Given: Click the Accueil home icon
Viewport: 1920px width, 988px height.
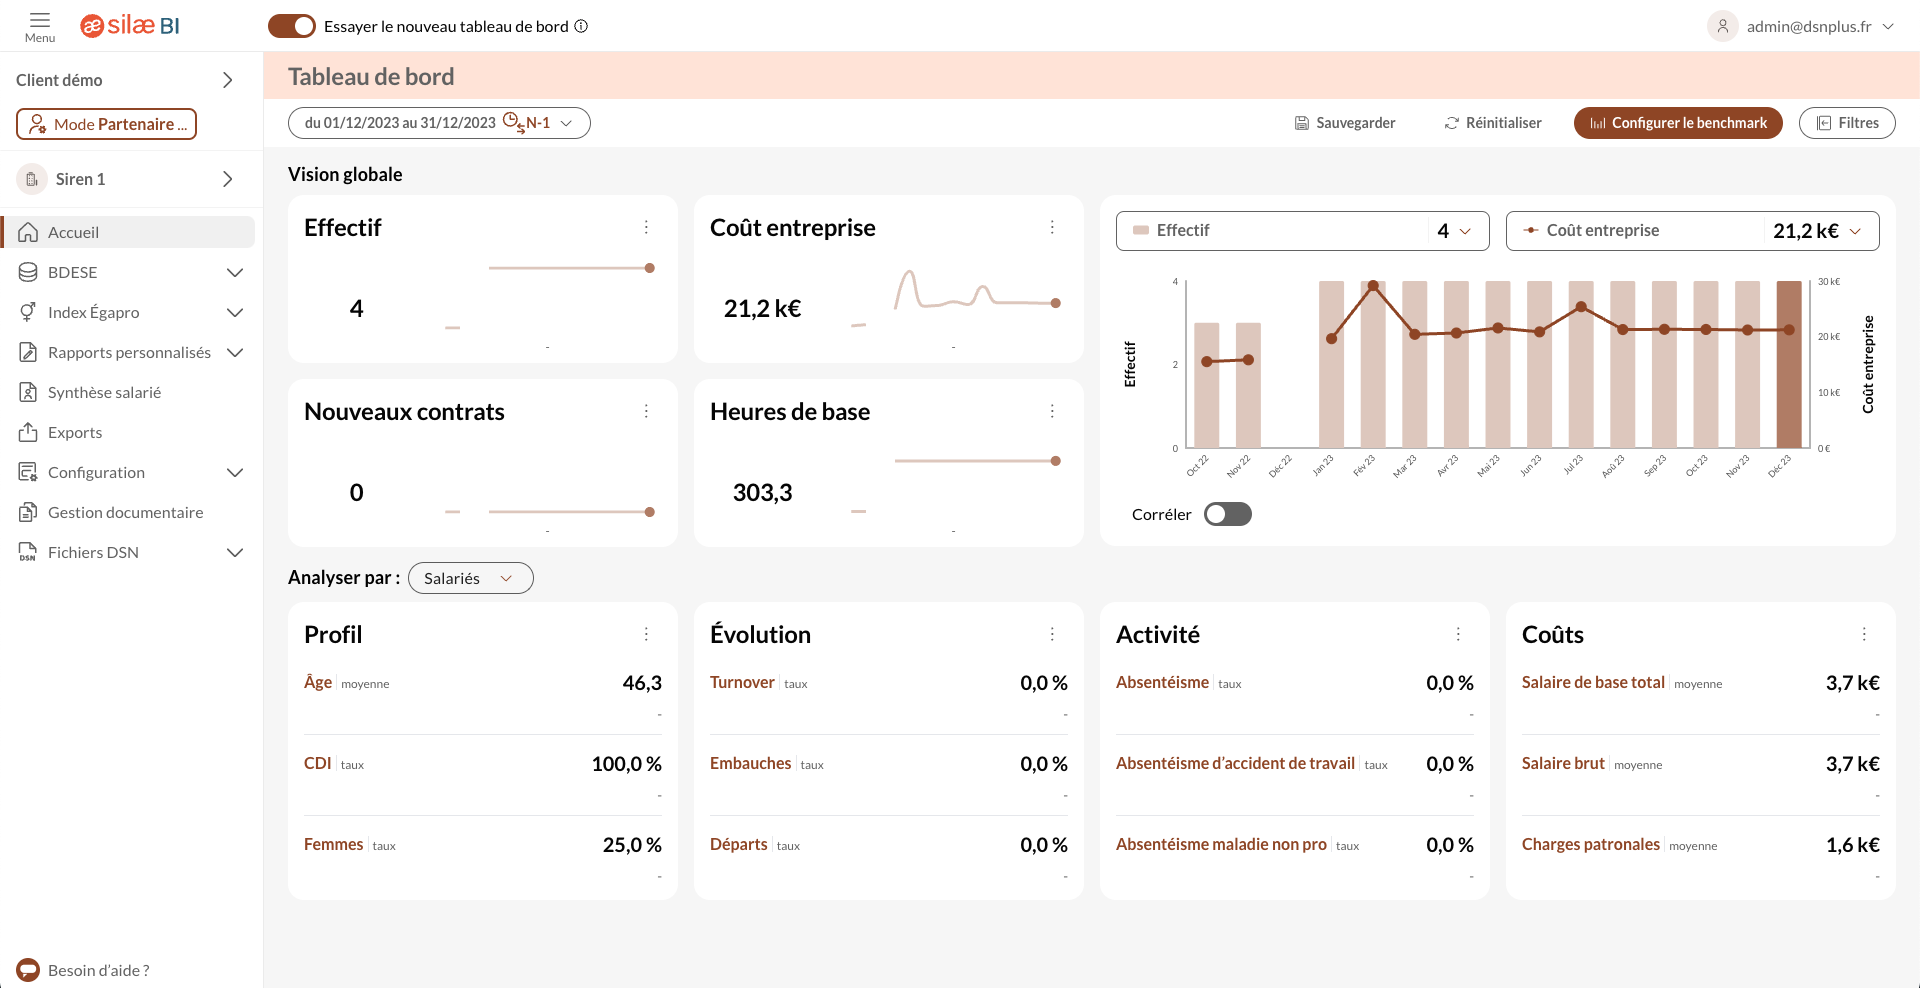Looking at the screenshot, I should 28,232.
